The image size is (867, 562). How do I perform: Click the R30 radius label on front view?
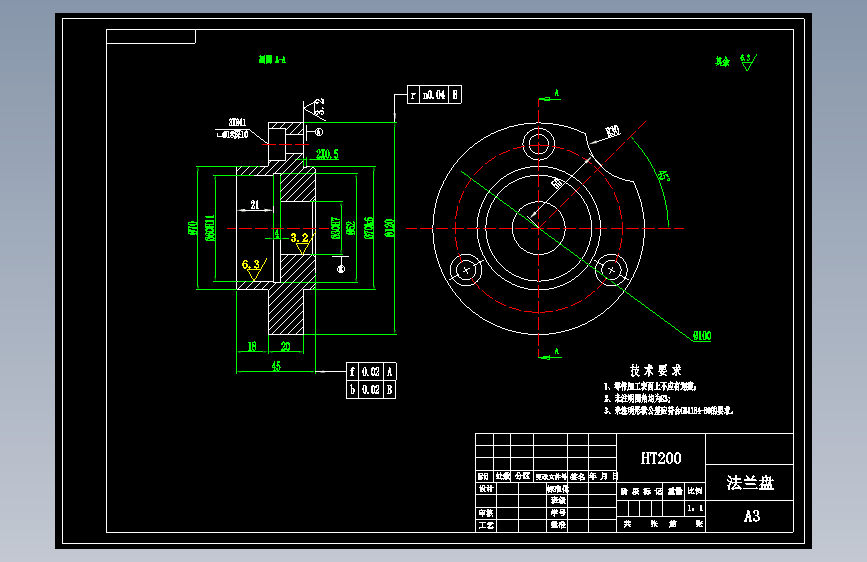click(x=613, y=132)
